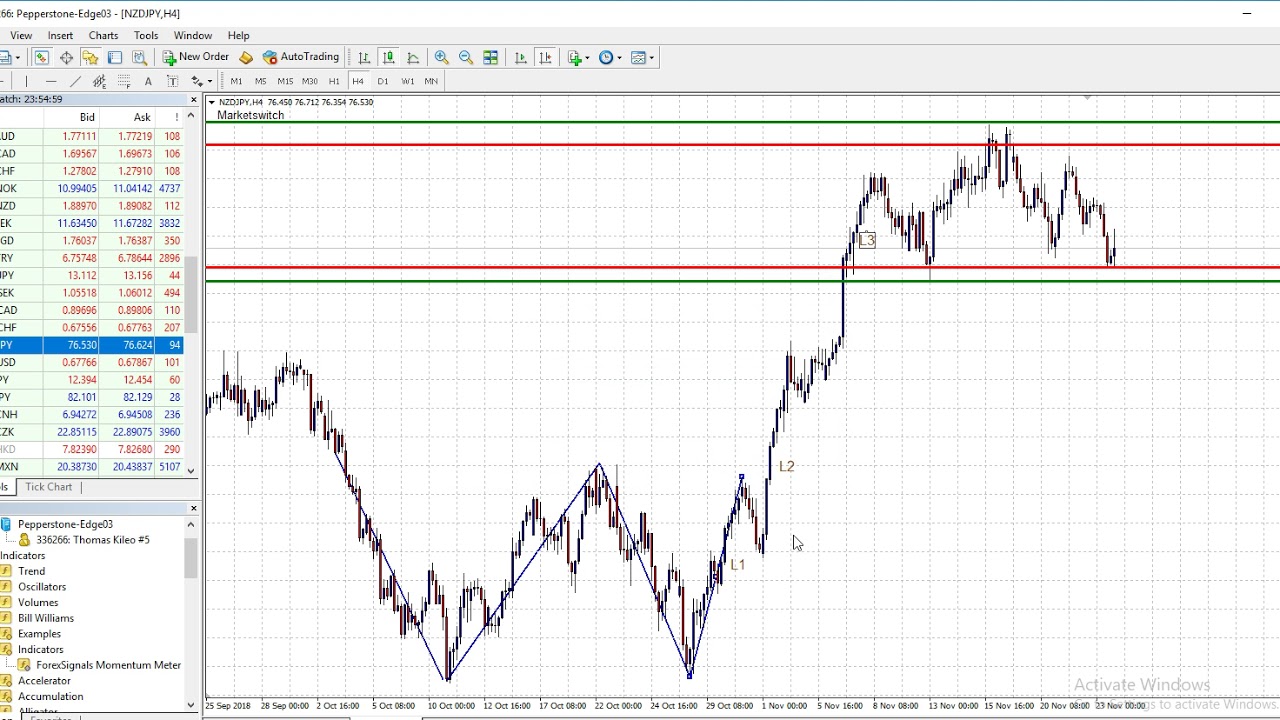Screen dimensions: 1280x720
Task: Open the Market Watch panel icon
Action: [x=41, y=57]
